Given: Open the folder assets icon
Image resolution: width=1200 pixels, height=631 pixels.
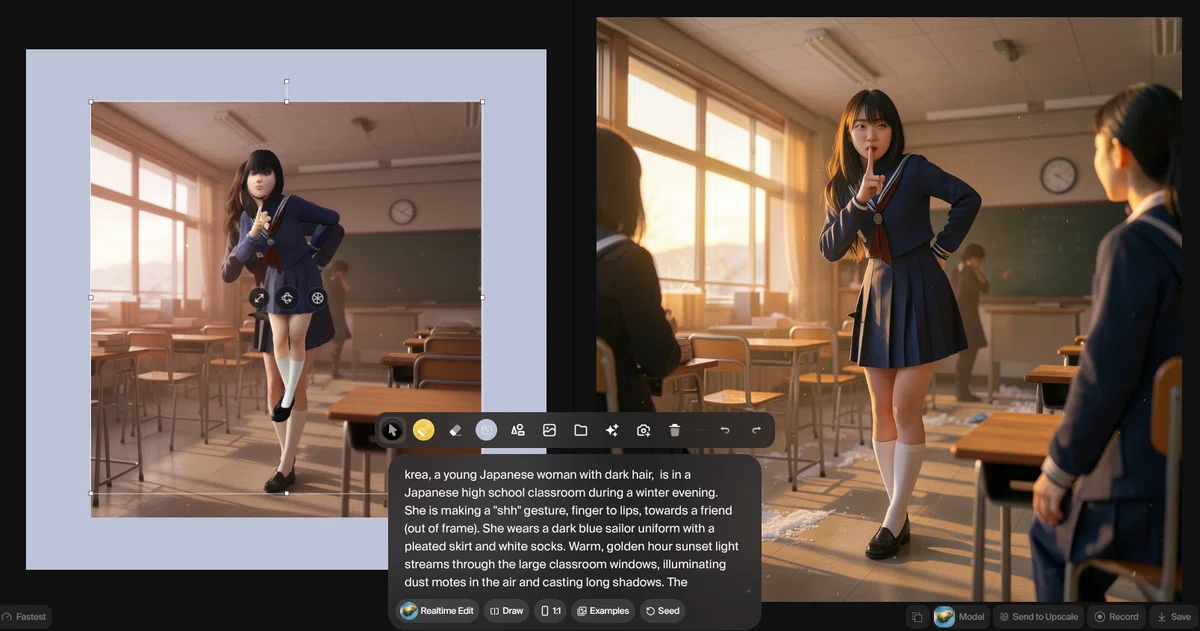Looking at the screenshot, I should [x=581, y=430].
